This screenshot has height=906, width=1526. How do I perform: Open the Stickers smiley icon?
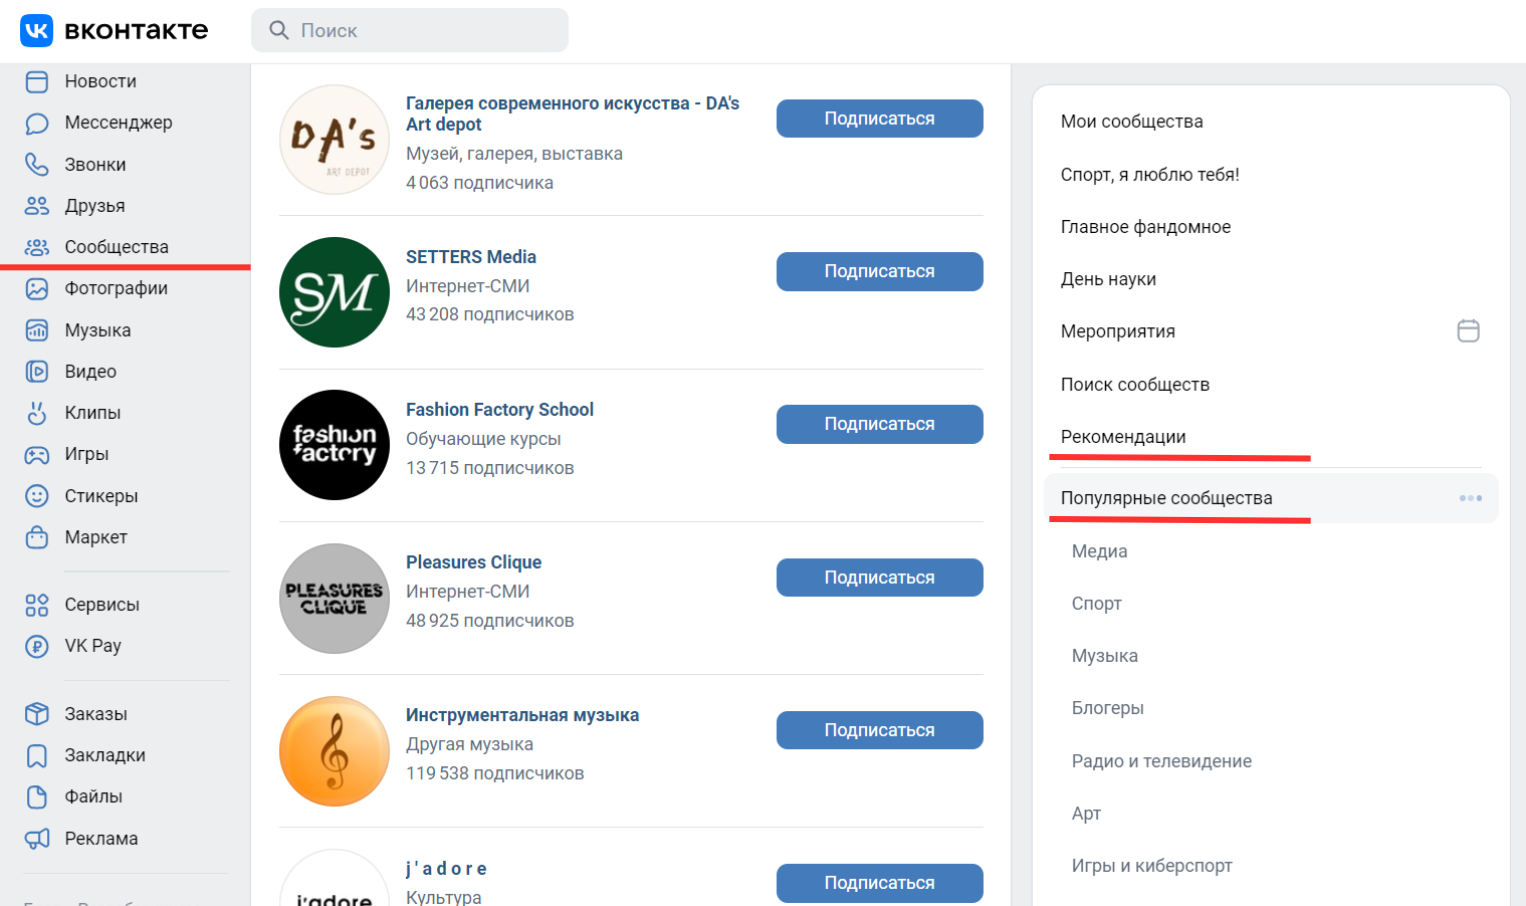click(x=37, y=496)
